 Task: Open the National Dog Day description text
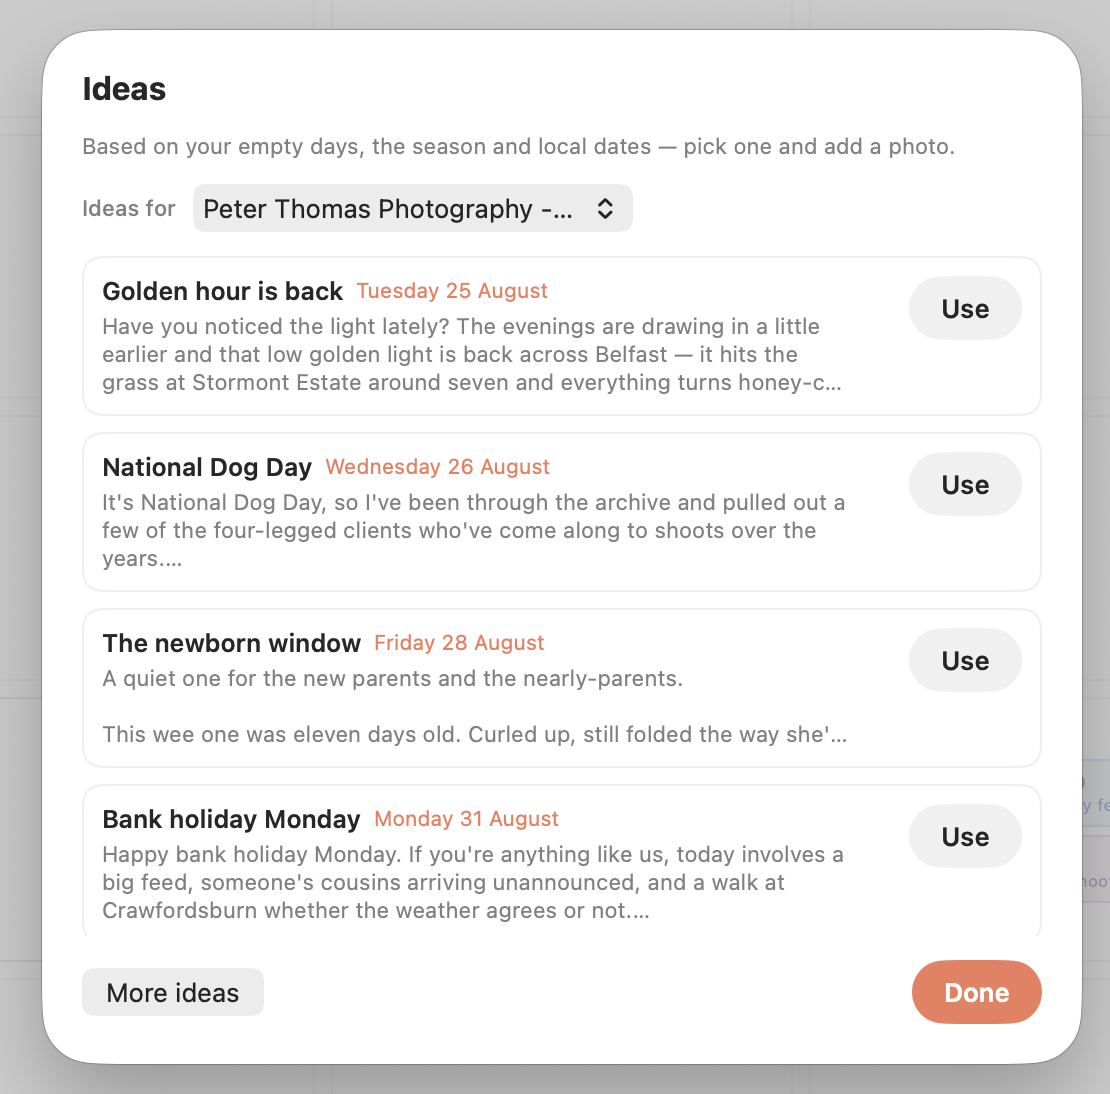click(x=474, y=530)
